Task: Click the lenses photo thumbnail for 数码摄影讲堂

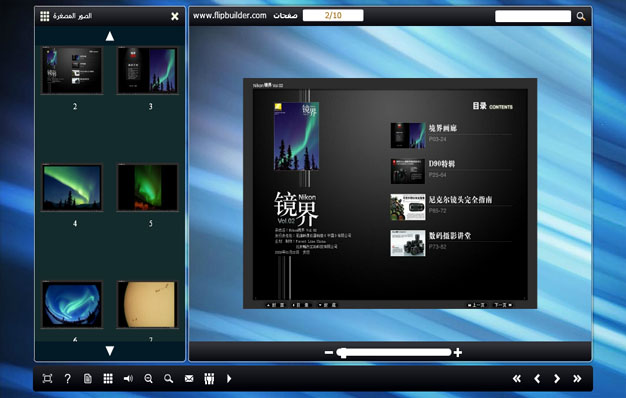Action: pyautogui.click(x=408, y=243)
